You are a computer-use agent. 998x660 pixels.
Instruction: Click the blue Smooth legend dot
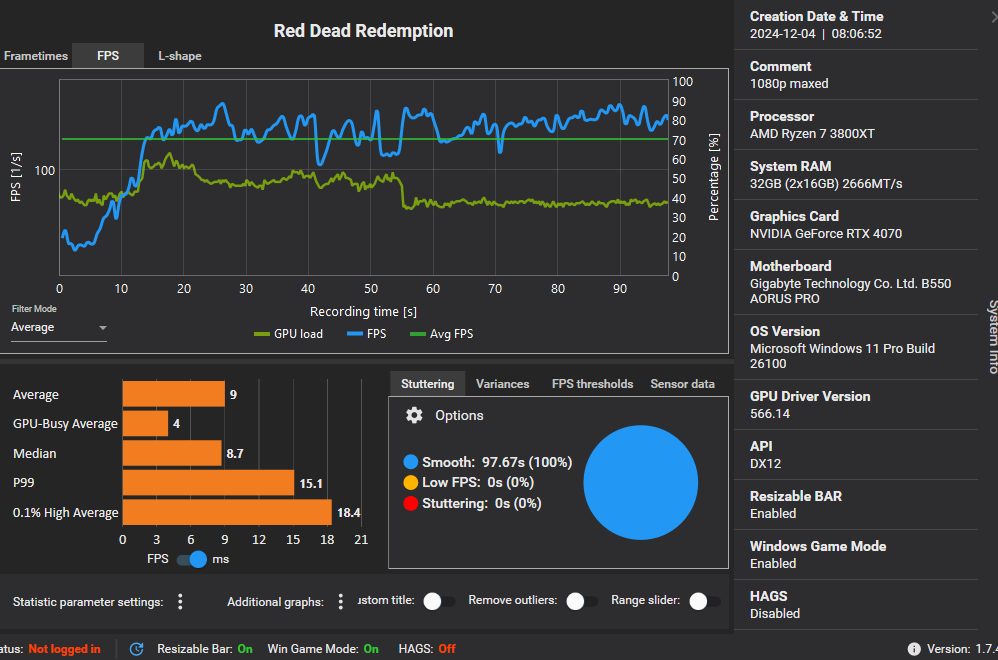coord(411,462)
